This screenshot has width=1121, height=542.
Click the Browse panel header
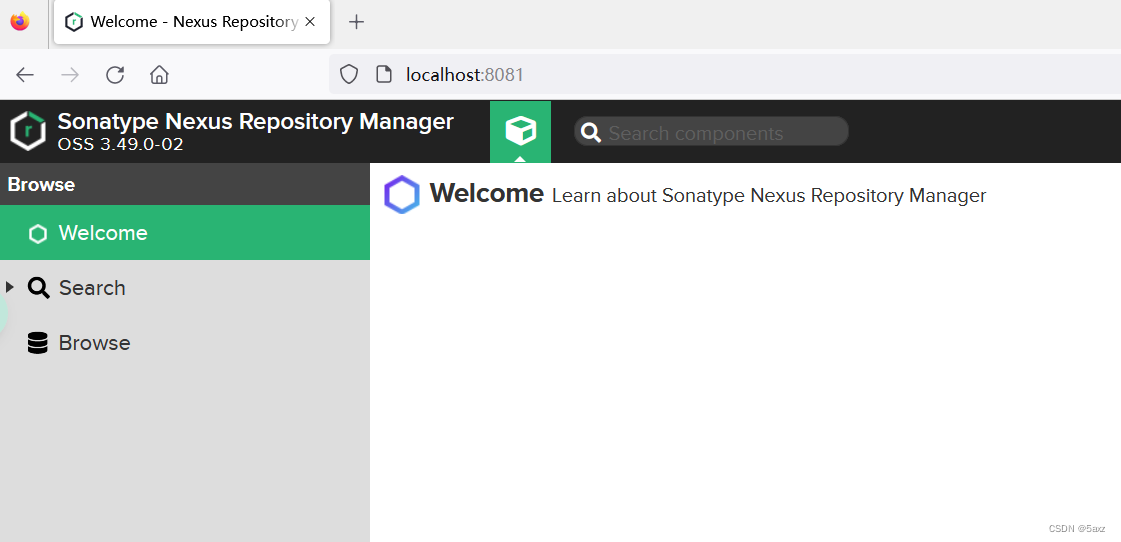(184, 184)
